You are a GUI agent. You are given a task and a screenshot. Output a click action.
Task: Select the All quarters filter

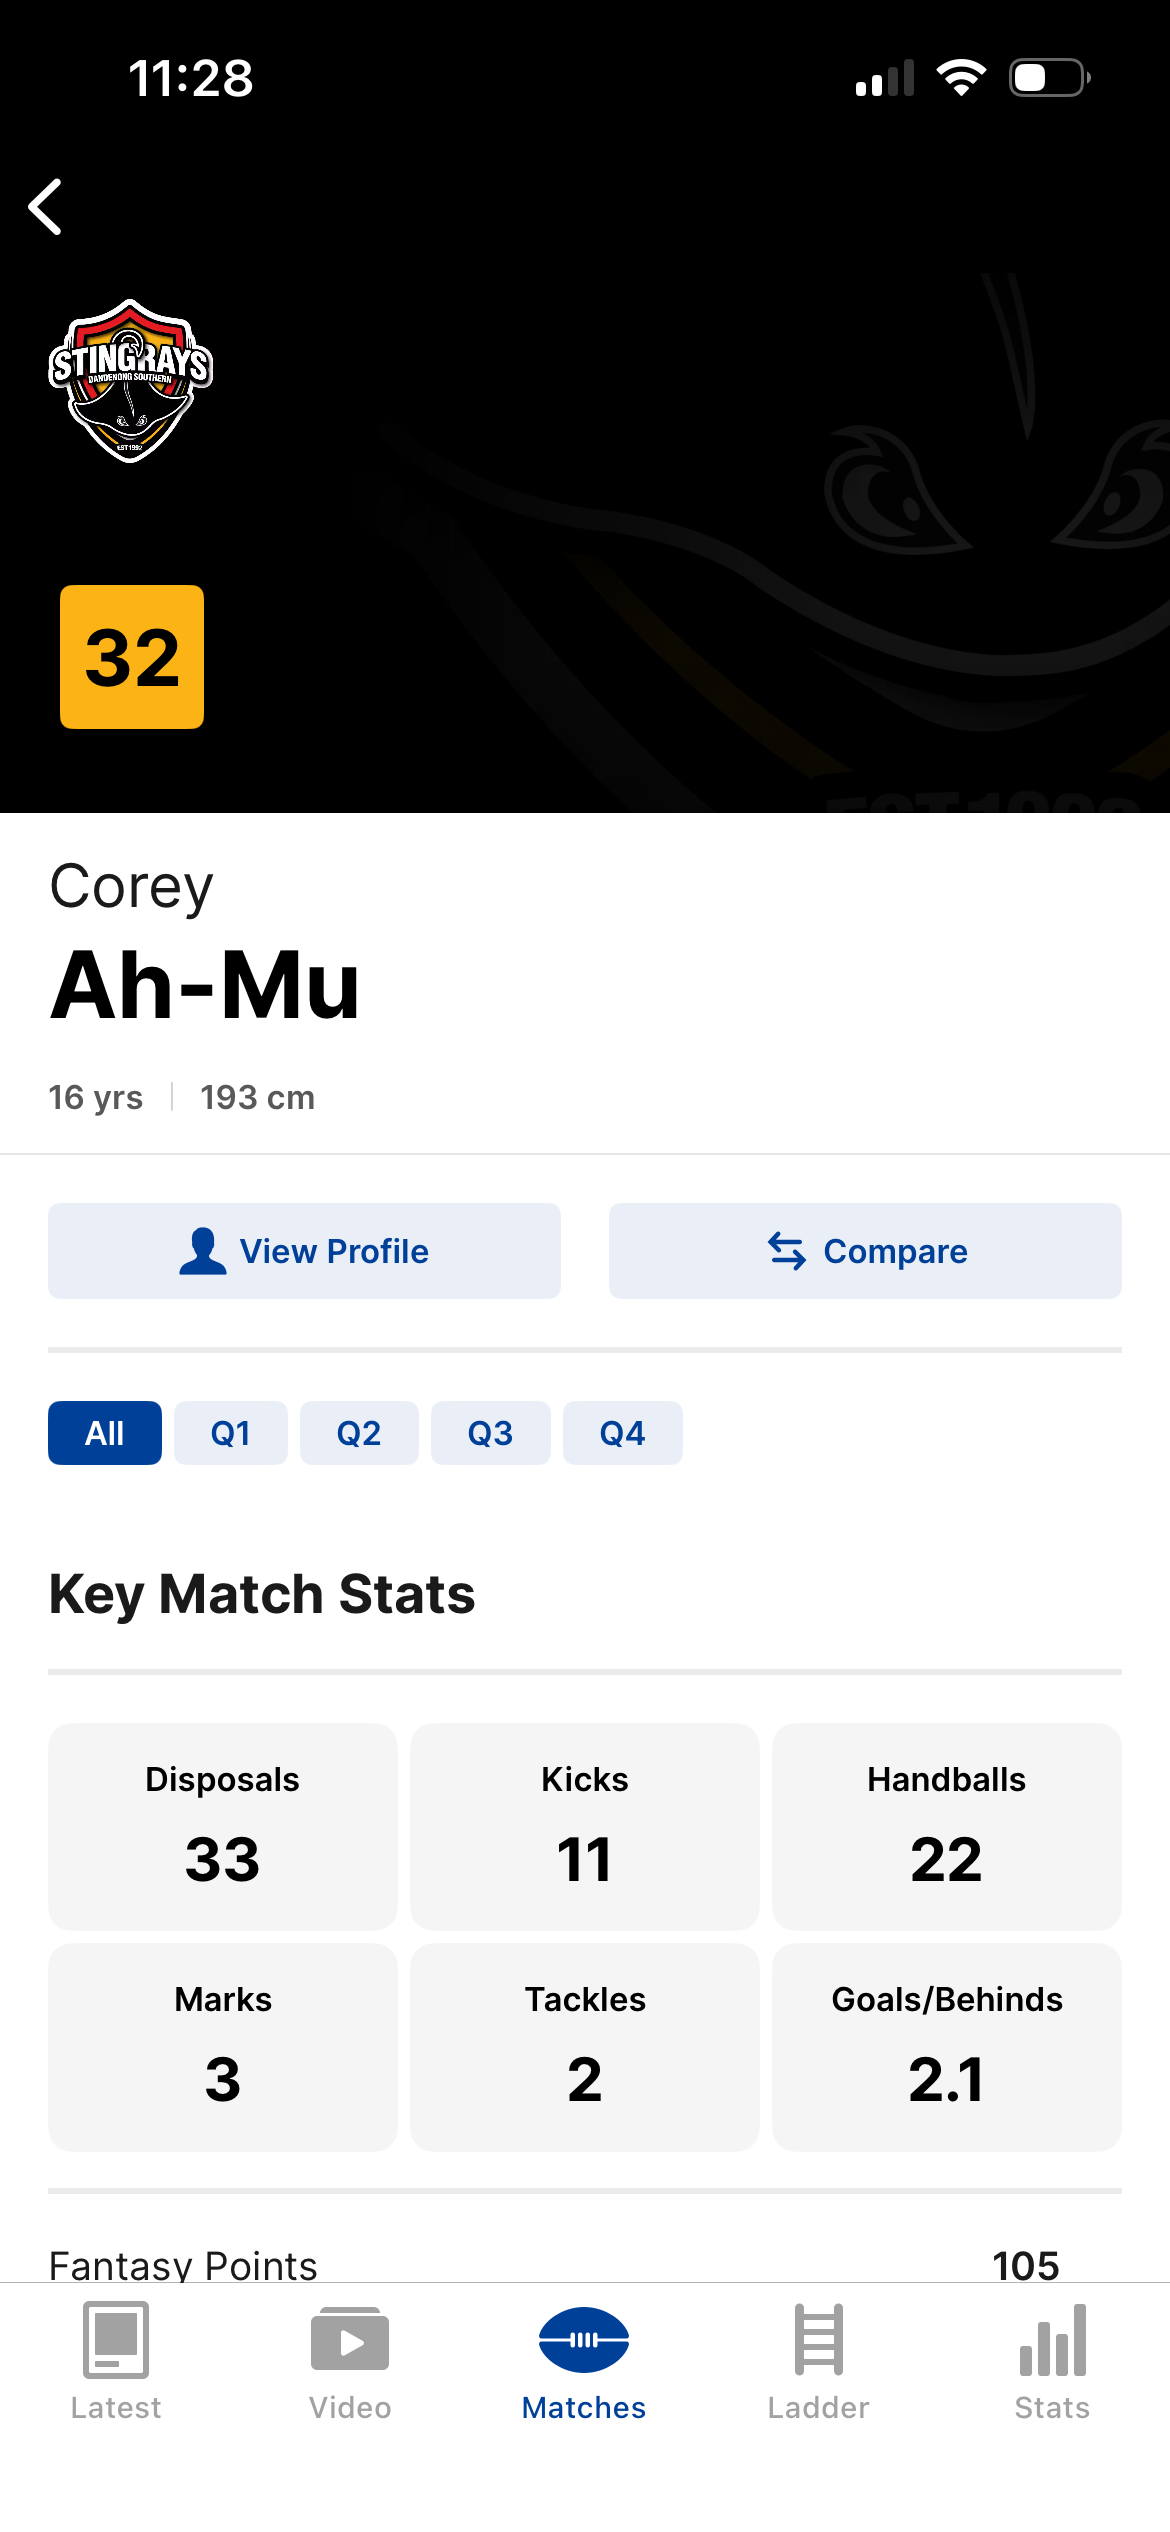click(x=105, y=1433)
